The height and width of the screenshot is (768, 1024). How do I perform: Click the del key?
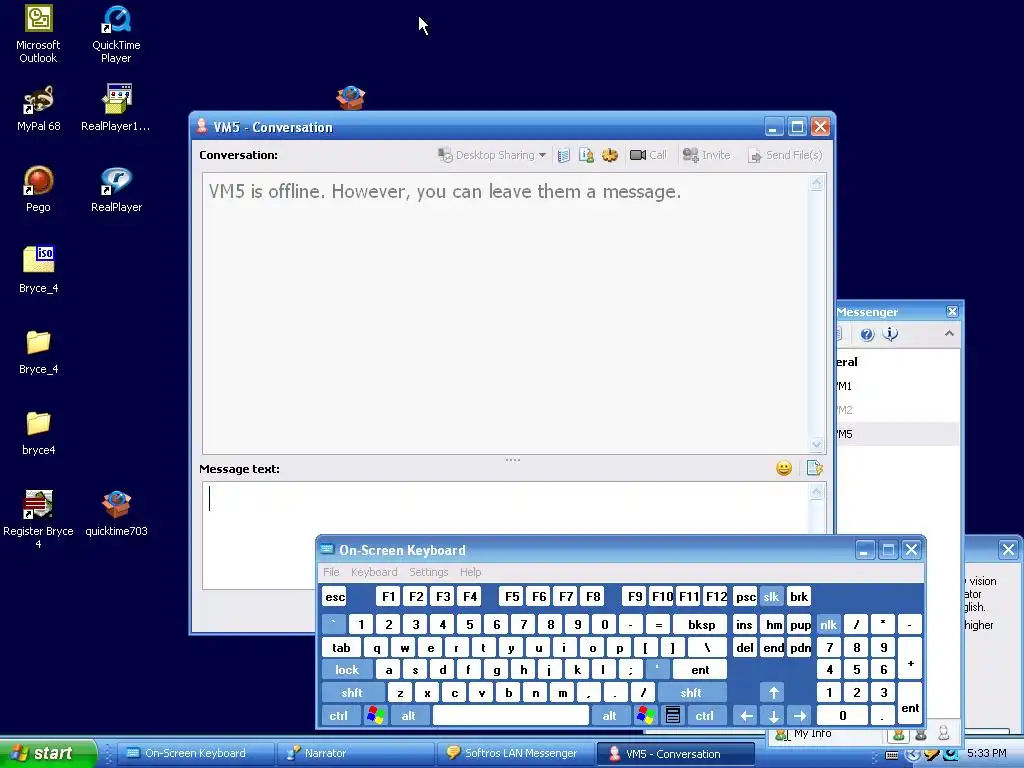[x=745, y=648]
